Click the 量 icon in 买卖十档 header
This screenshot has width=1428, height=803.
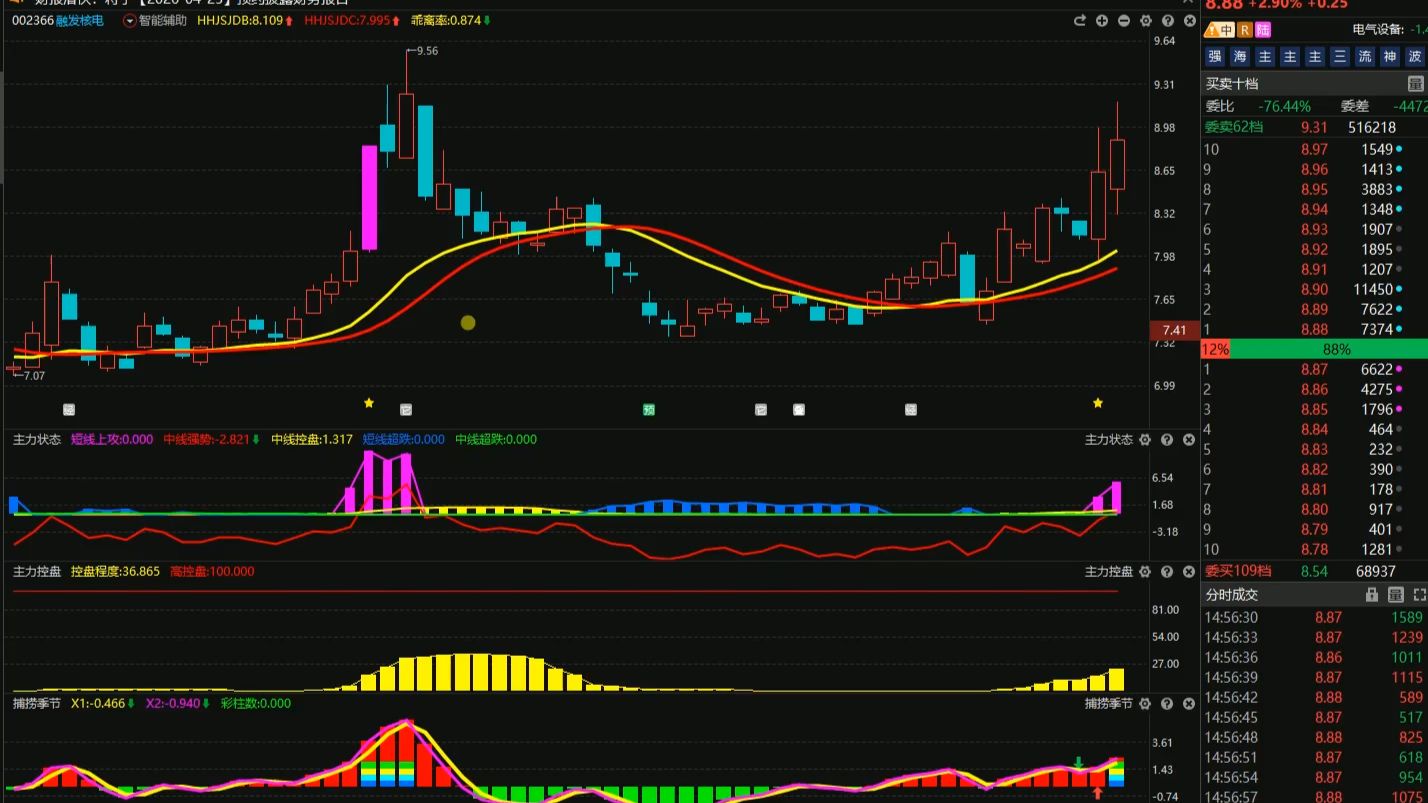coord(1415,84)
